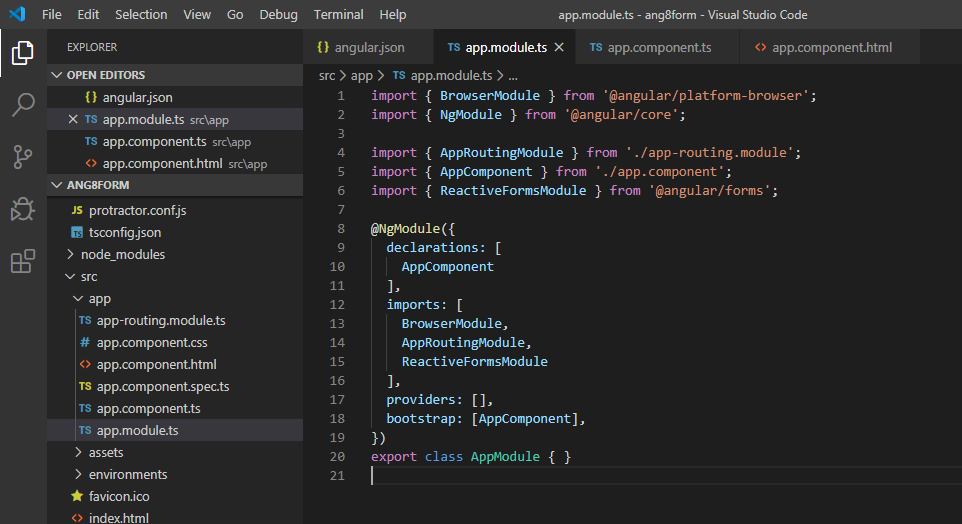The height and width of the screenshot is (524, 962).
Task: Expand the environments folder
Action: point(128,474)
